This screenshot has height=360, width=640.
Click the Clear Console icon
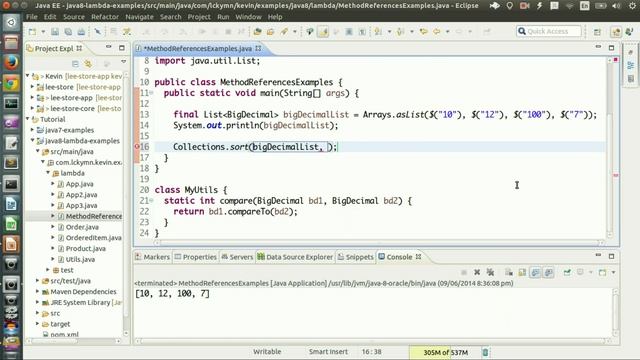click(x=509, y=272)
